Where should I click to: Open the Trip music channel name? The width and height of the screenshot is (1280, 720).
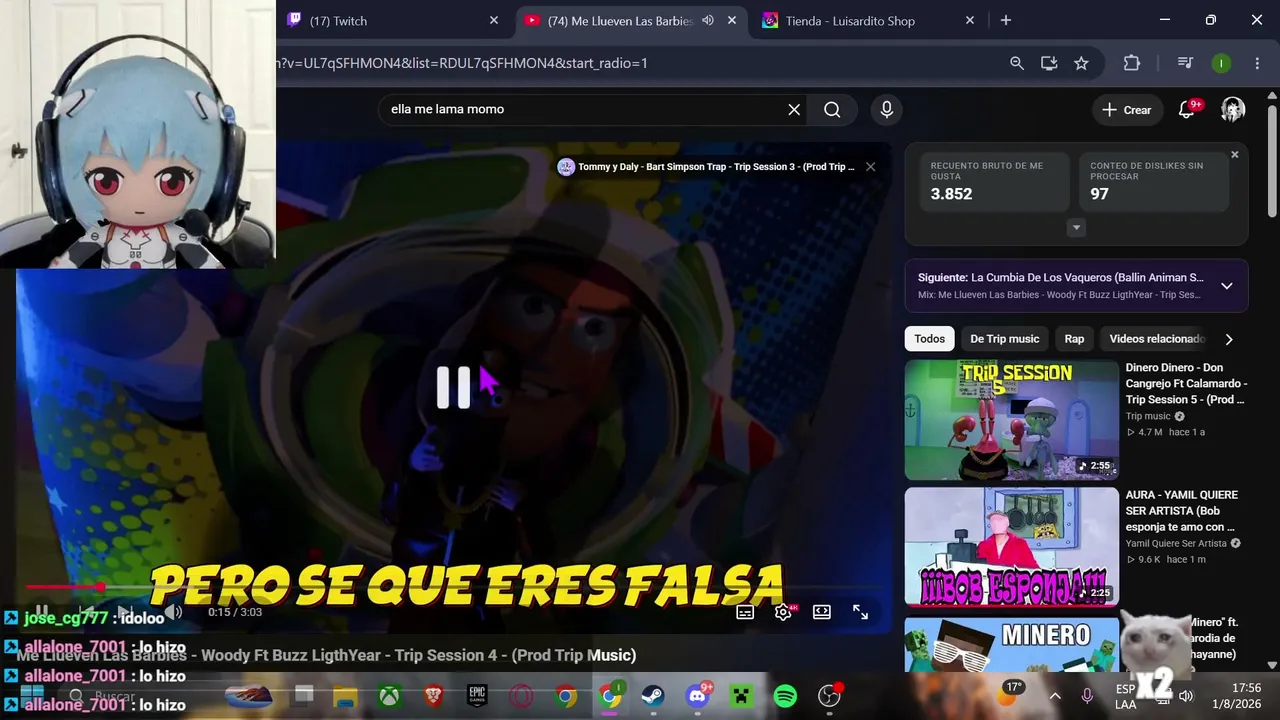1148,416
